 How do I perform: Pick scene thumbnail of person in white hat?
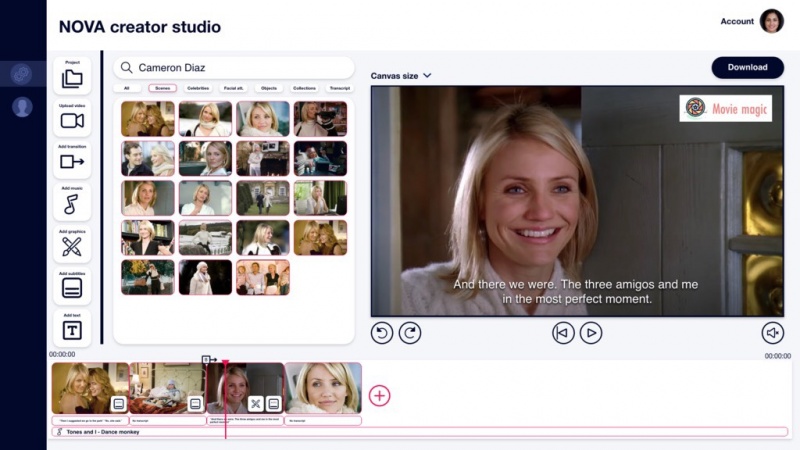[205, 278]
